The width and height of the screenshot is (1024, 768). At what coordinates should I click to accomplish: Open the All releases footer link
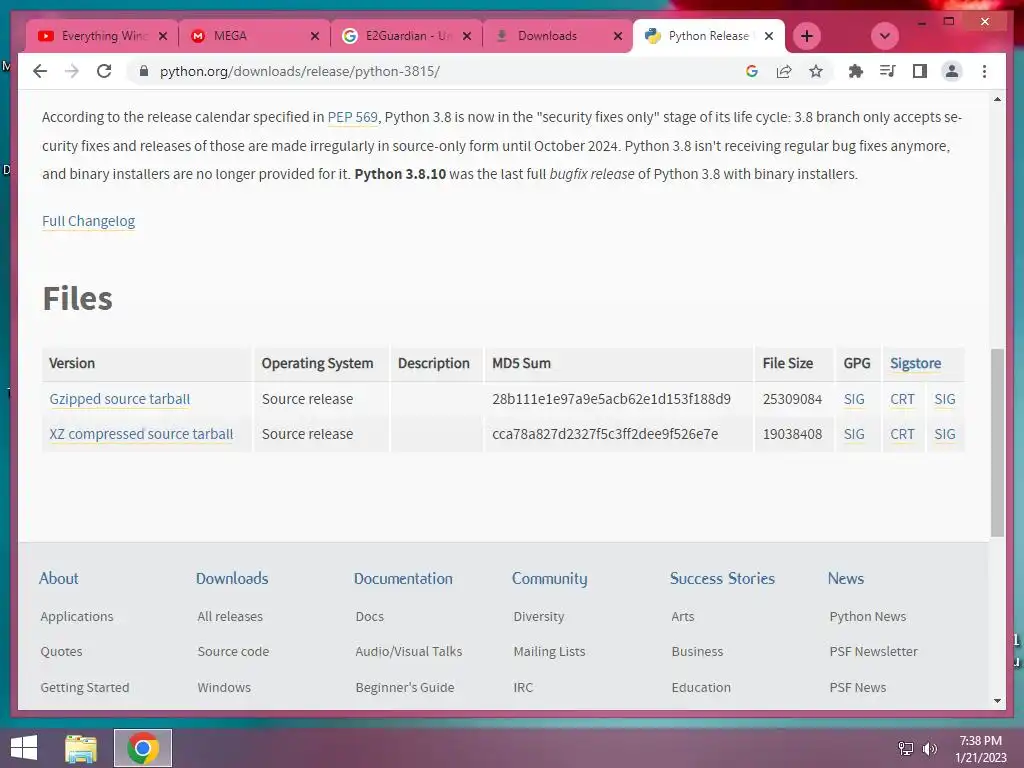pyautogui.click(x=230, y=616)
